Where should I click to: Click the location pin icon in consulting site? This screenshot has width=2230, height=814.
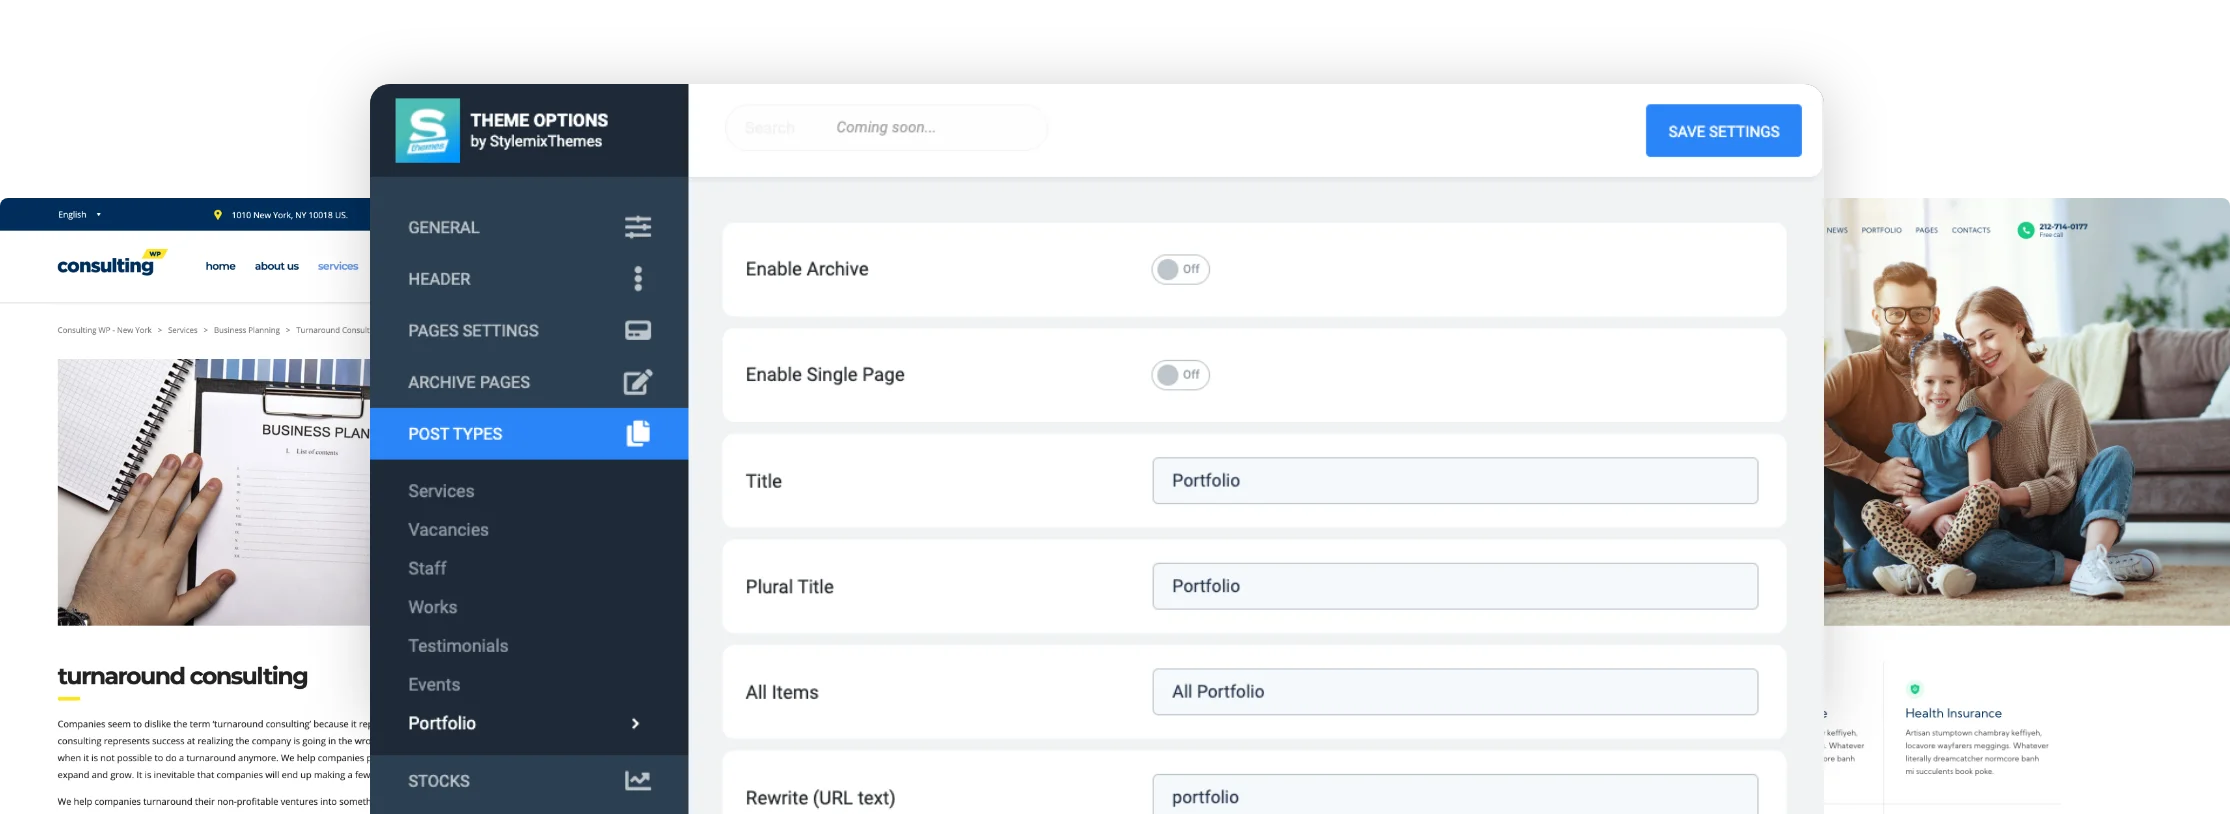tap(218, 215)
